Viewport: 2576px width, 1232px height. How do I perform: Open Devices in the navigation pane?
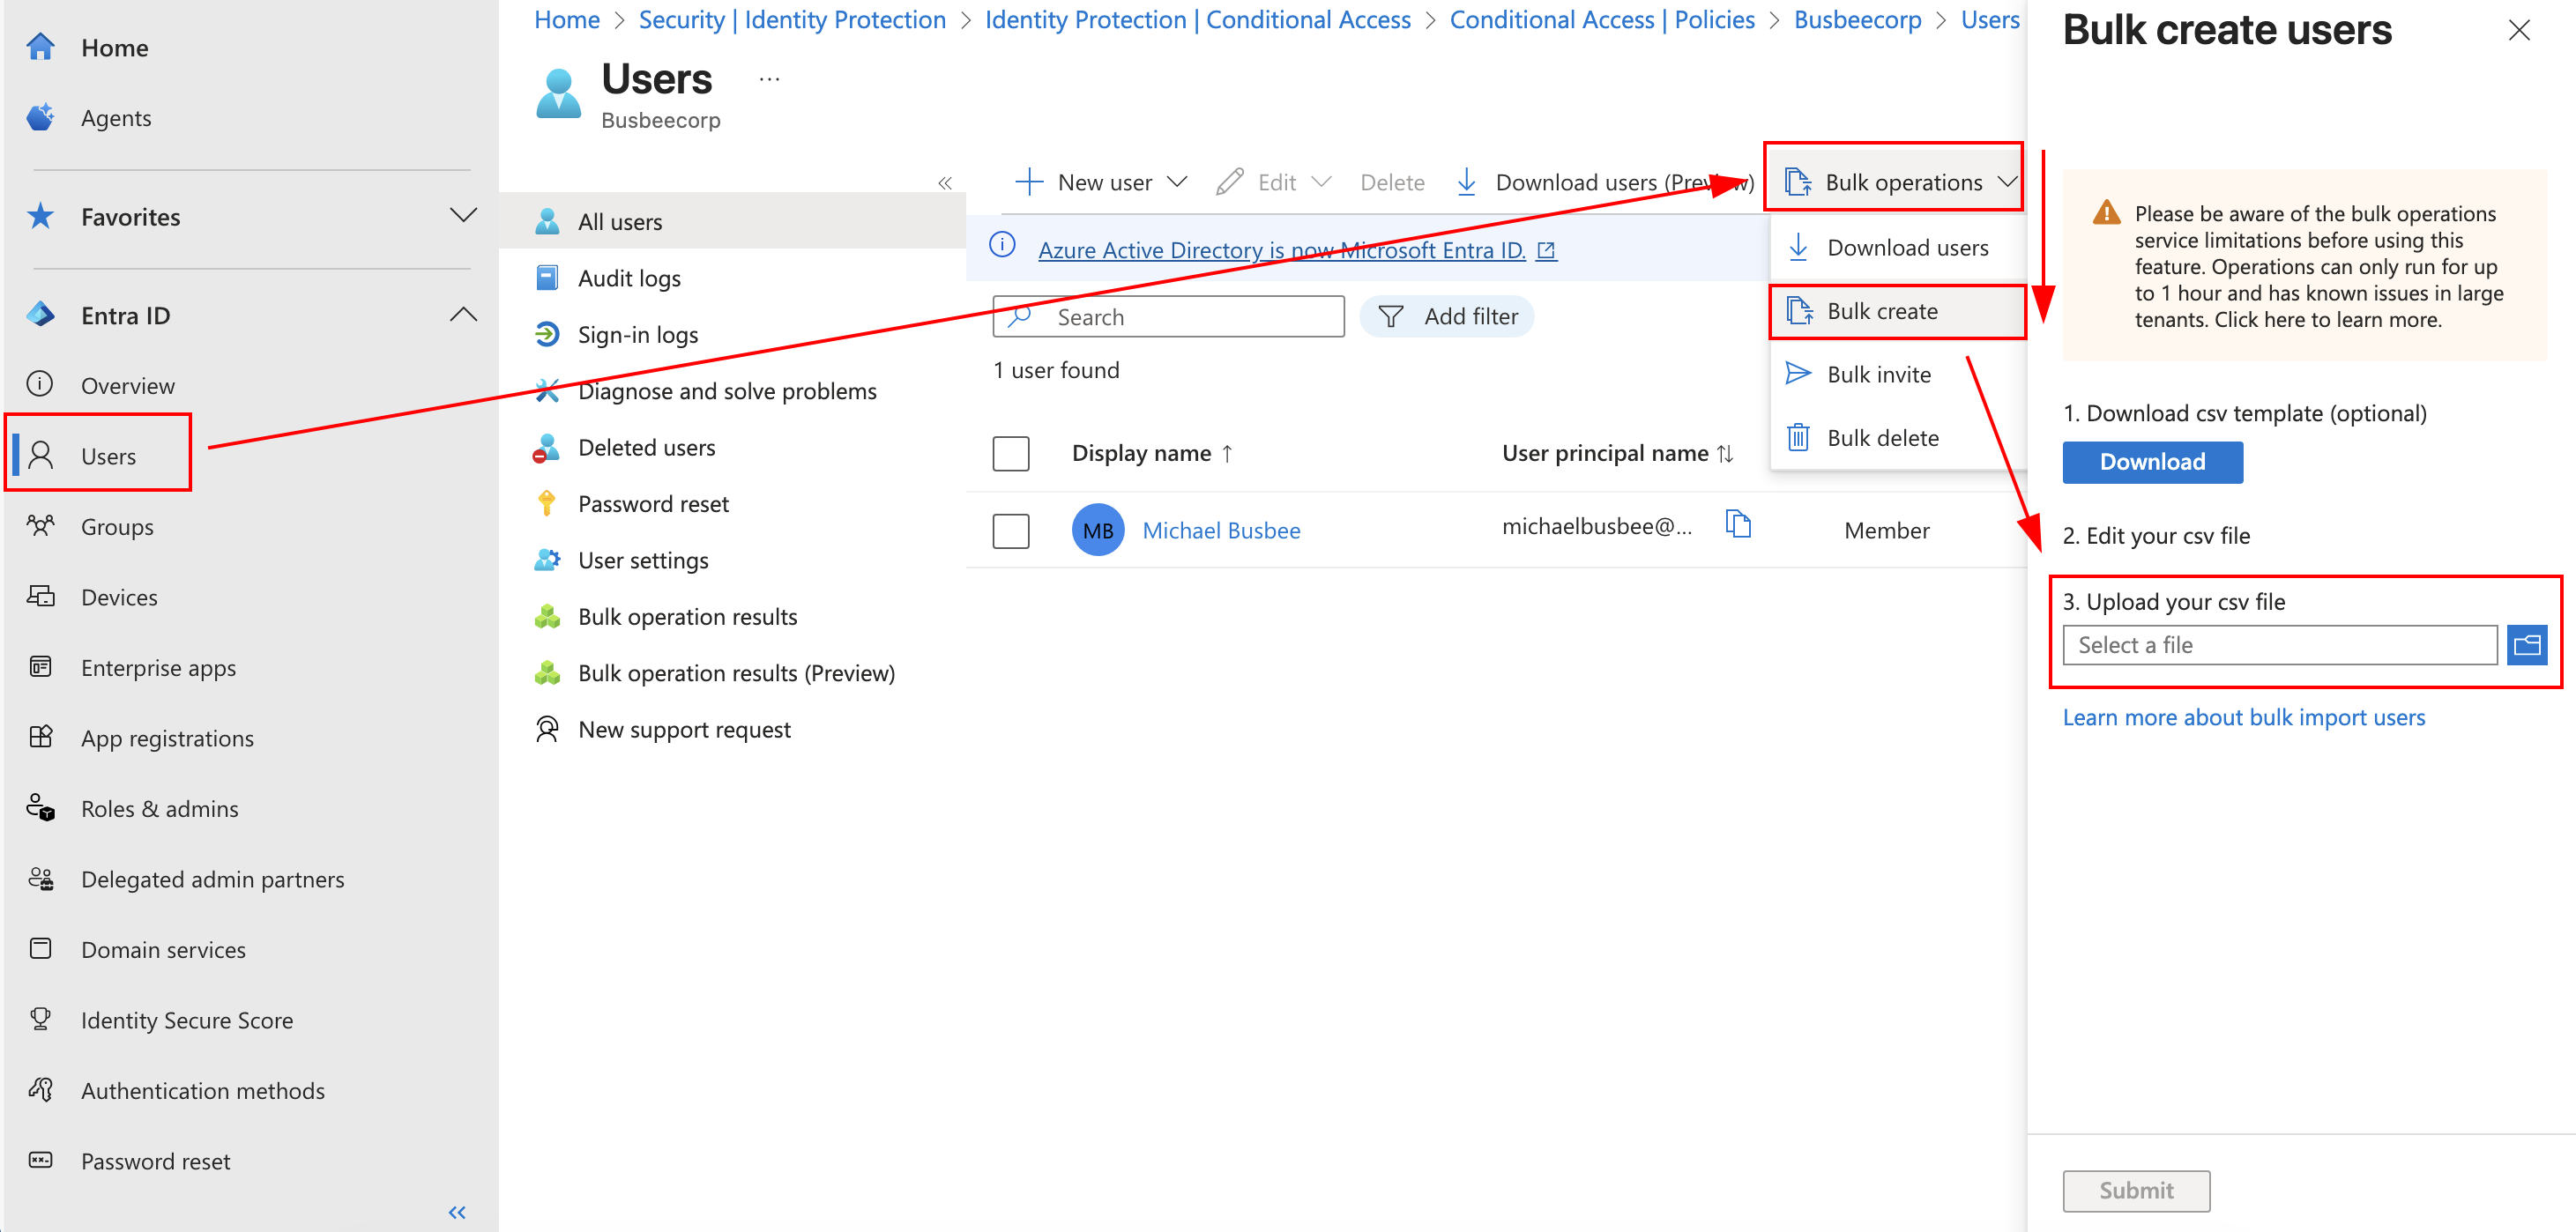(118, 597)
